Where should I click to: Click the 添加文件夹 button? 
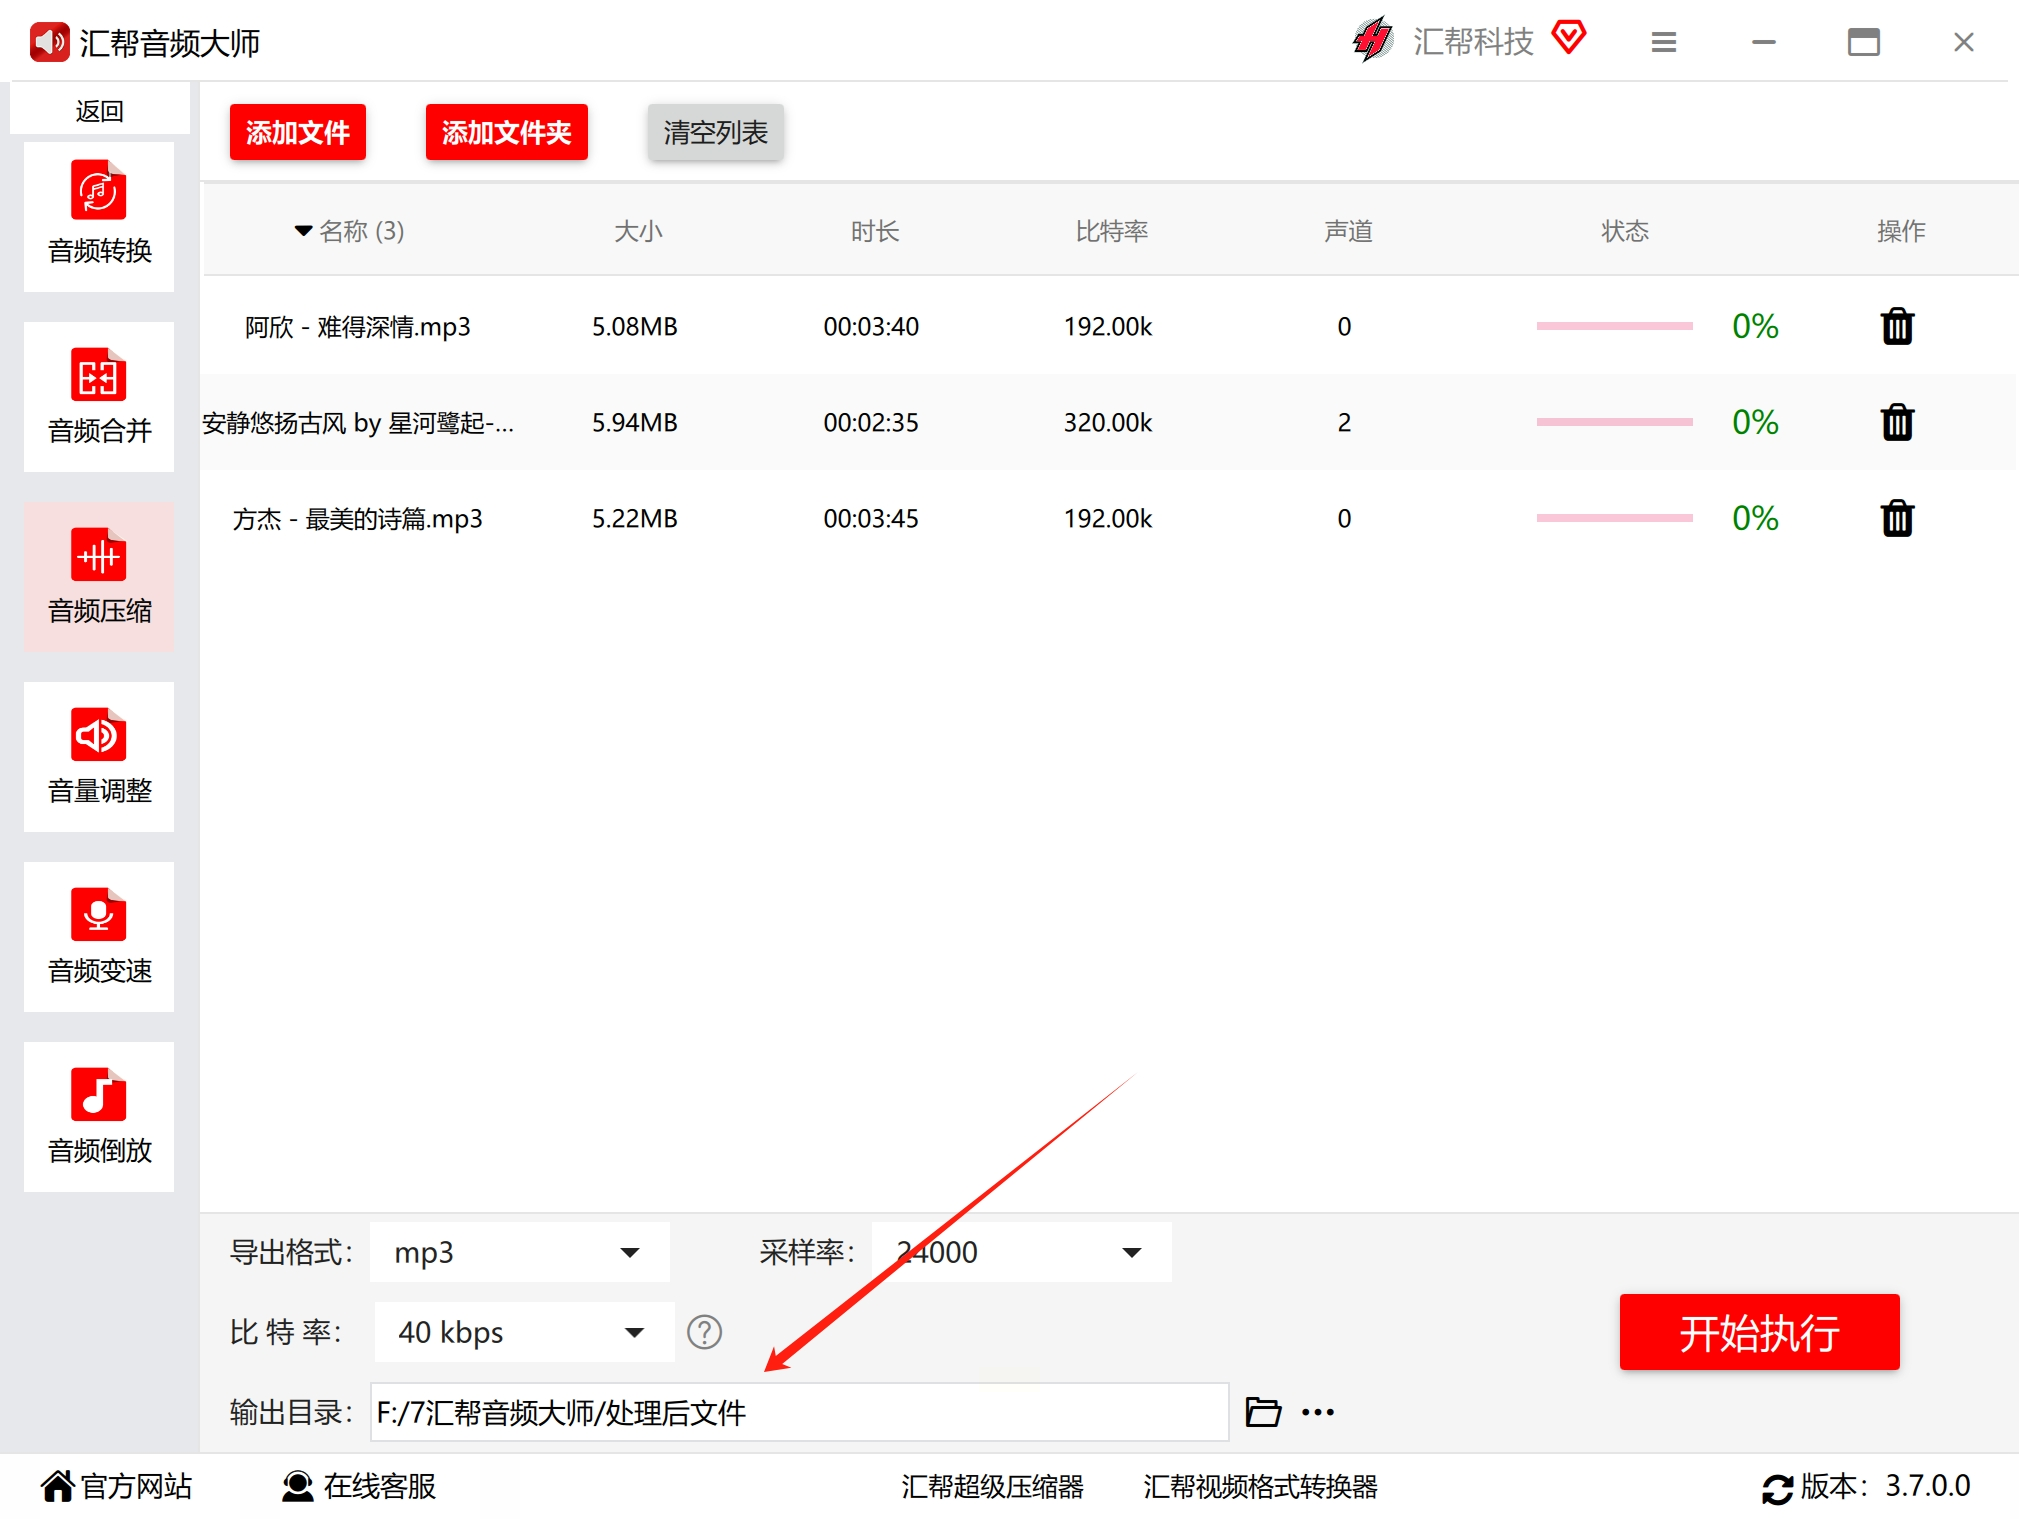(507, 132)
